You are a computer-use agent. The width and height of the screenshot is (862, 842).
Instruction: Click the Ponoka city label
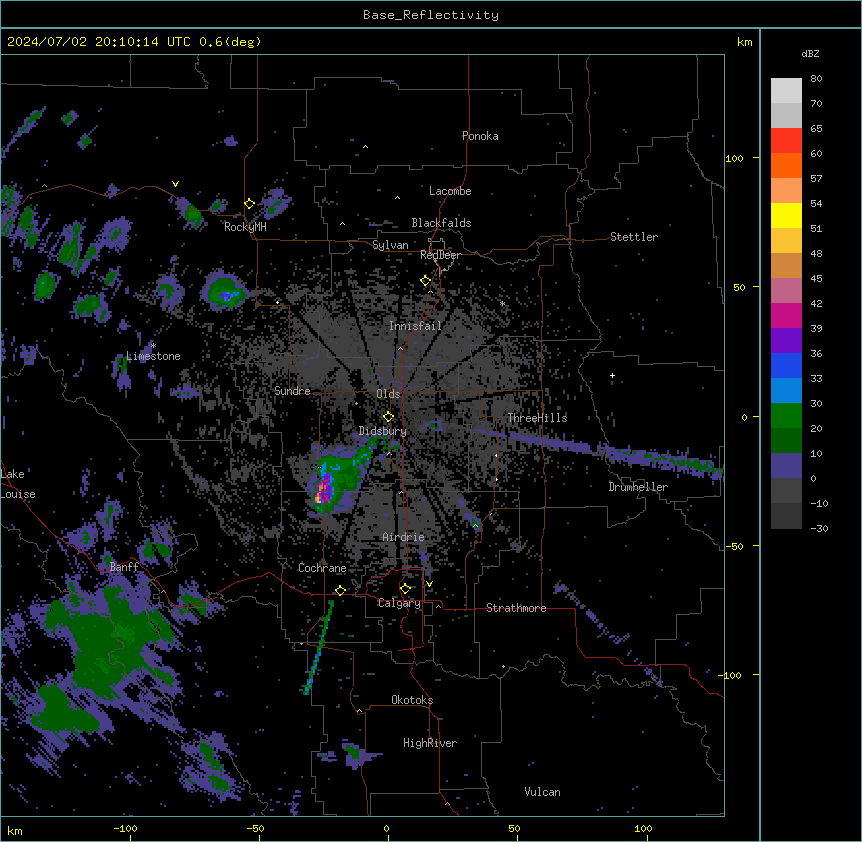(480, 136)
